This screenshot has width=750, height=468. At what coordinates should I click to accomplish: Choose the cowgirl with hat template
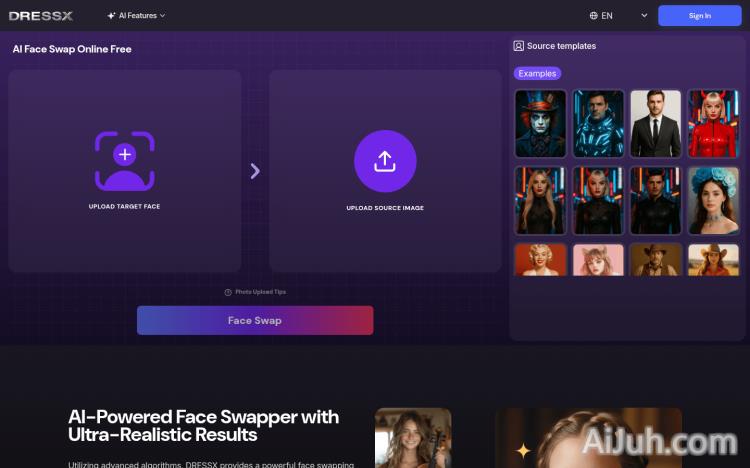[x=714, y=260]
